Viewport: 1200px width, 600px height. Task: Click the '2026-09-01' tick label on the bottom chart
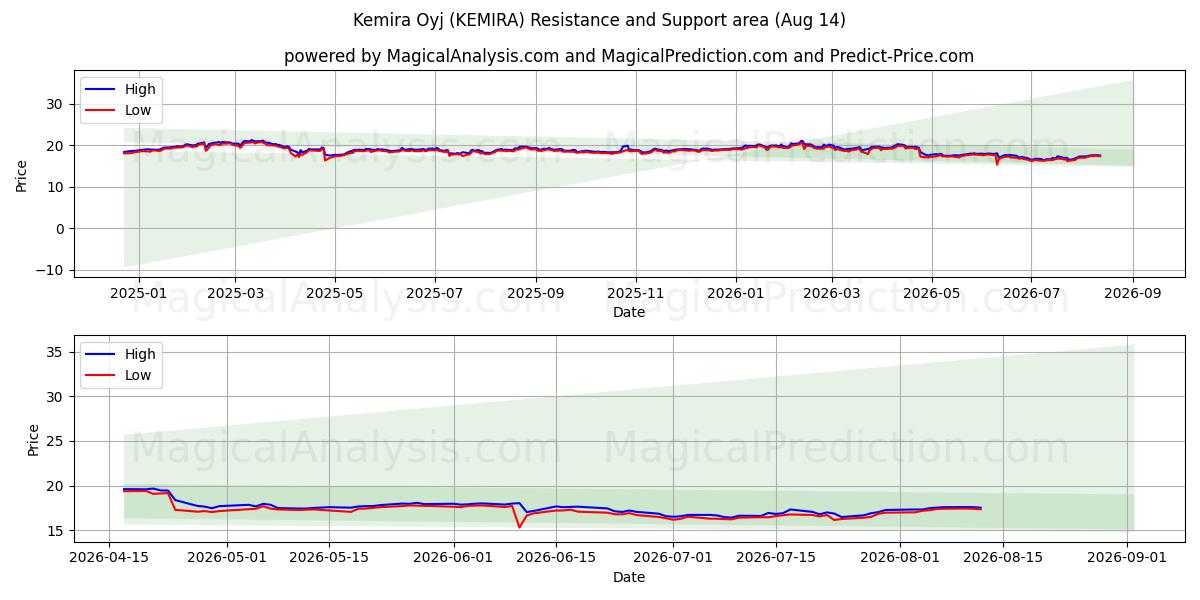click(x=1128, y=559)
